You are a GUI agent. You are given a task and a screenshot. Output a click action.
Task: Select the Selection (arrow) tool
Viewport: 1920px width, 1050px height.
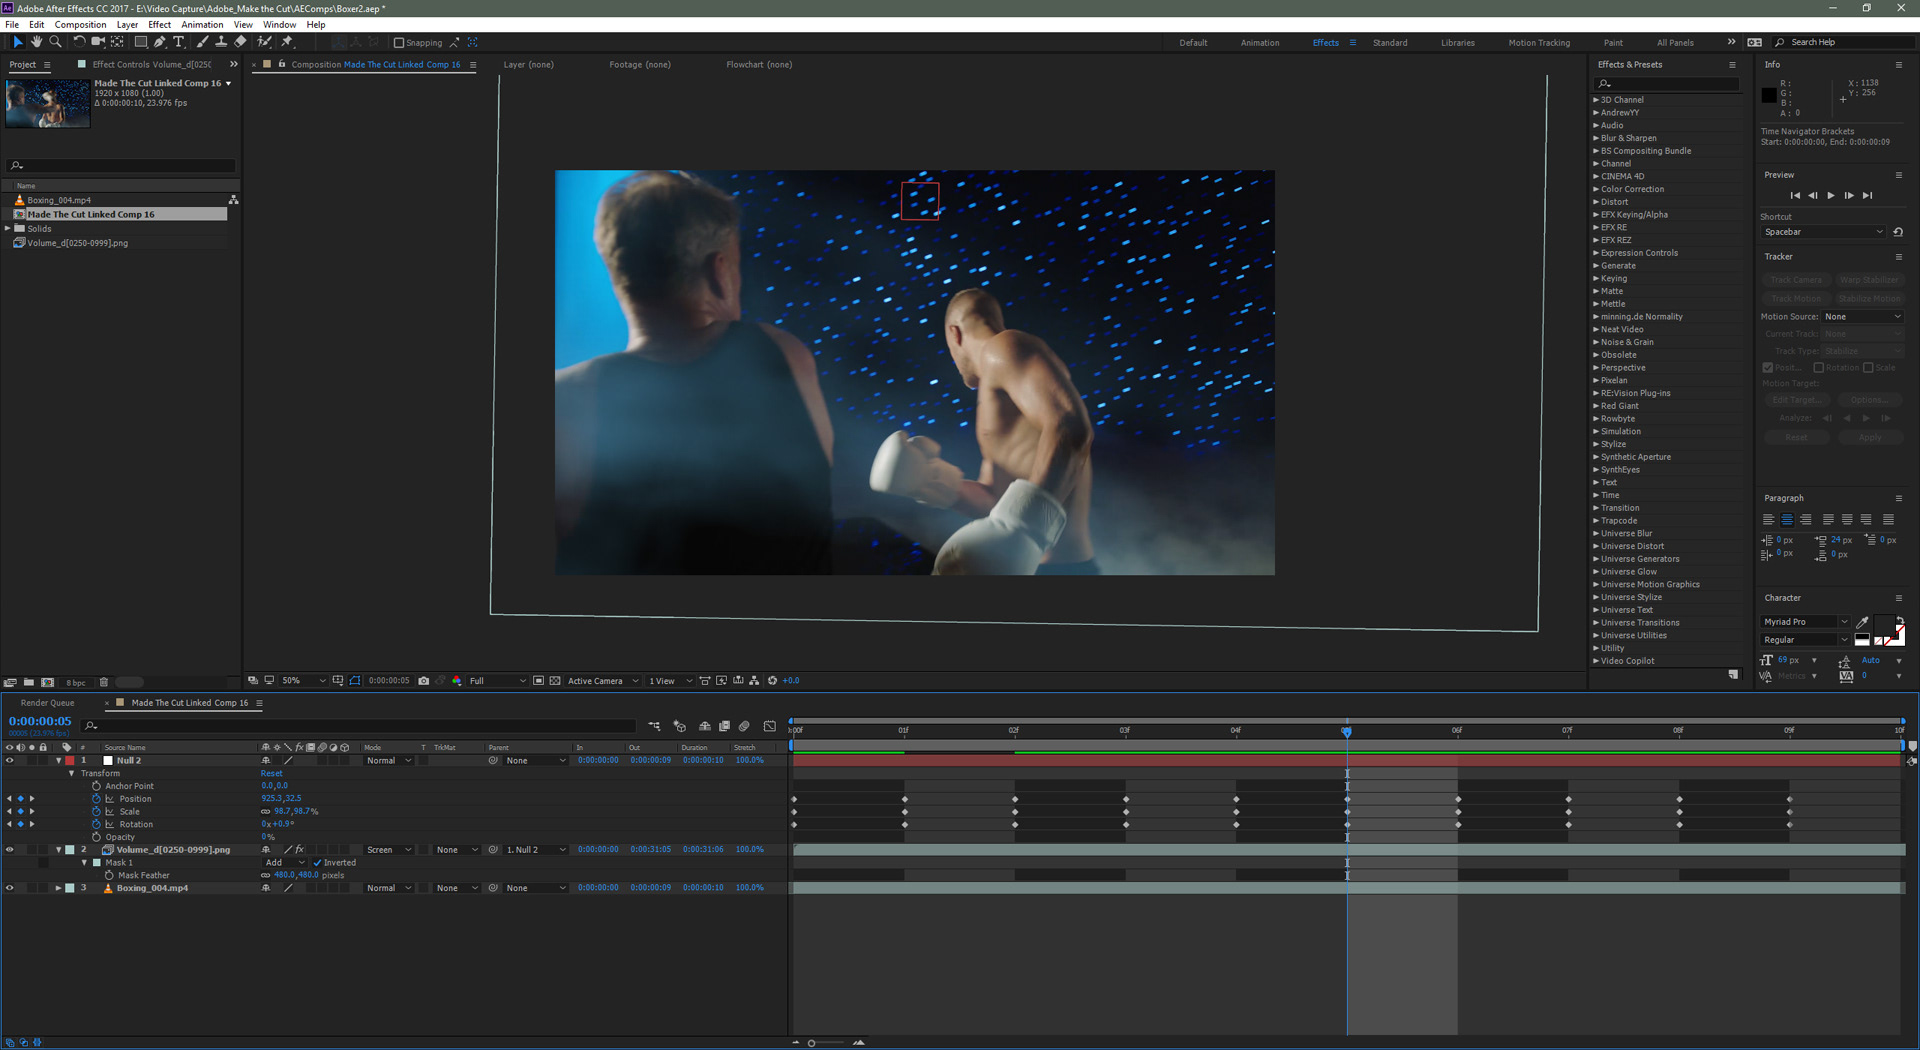[17, 42]
